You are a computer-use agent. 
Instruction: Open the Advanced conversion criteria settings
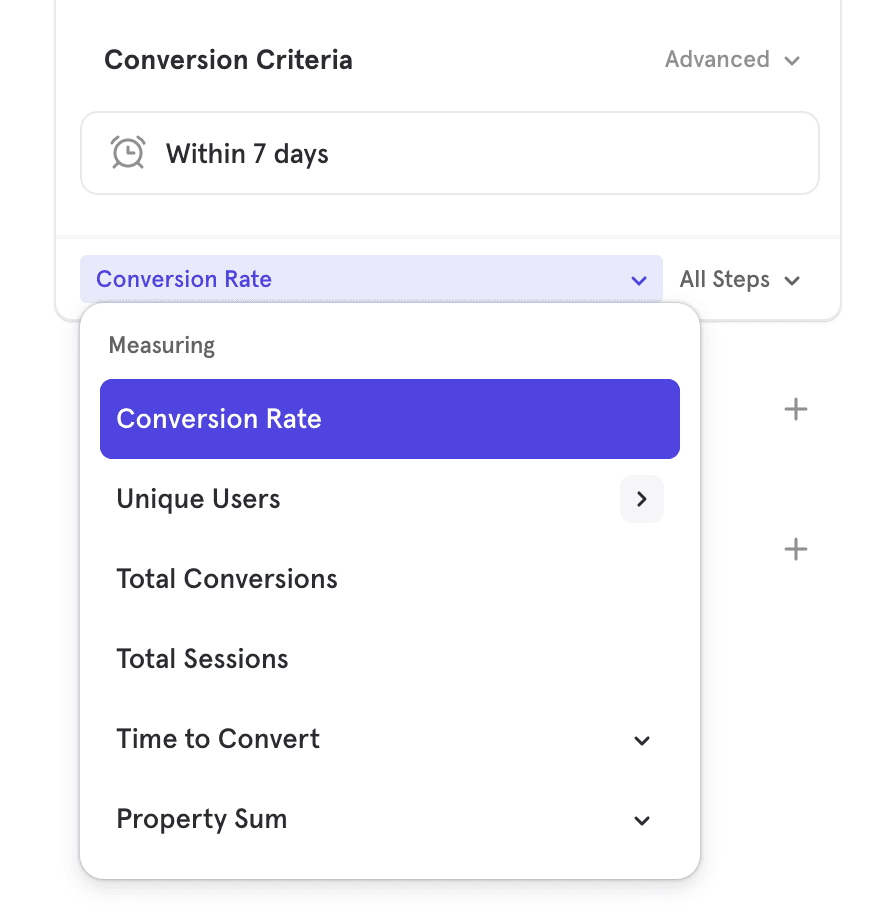coord(717,60)
